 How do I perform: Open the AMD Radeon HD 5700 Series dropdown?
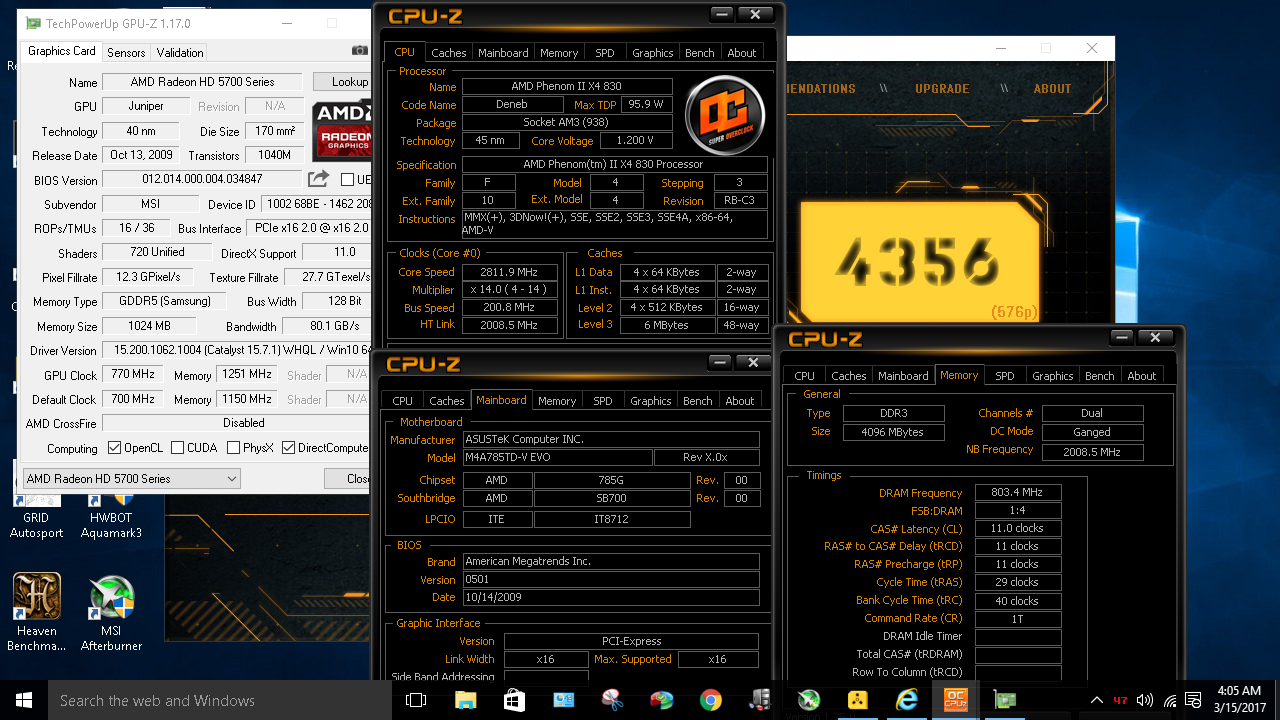(132, 479)
